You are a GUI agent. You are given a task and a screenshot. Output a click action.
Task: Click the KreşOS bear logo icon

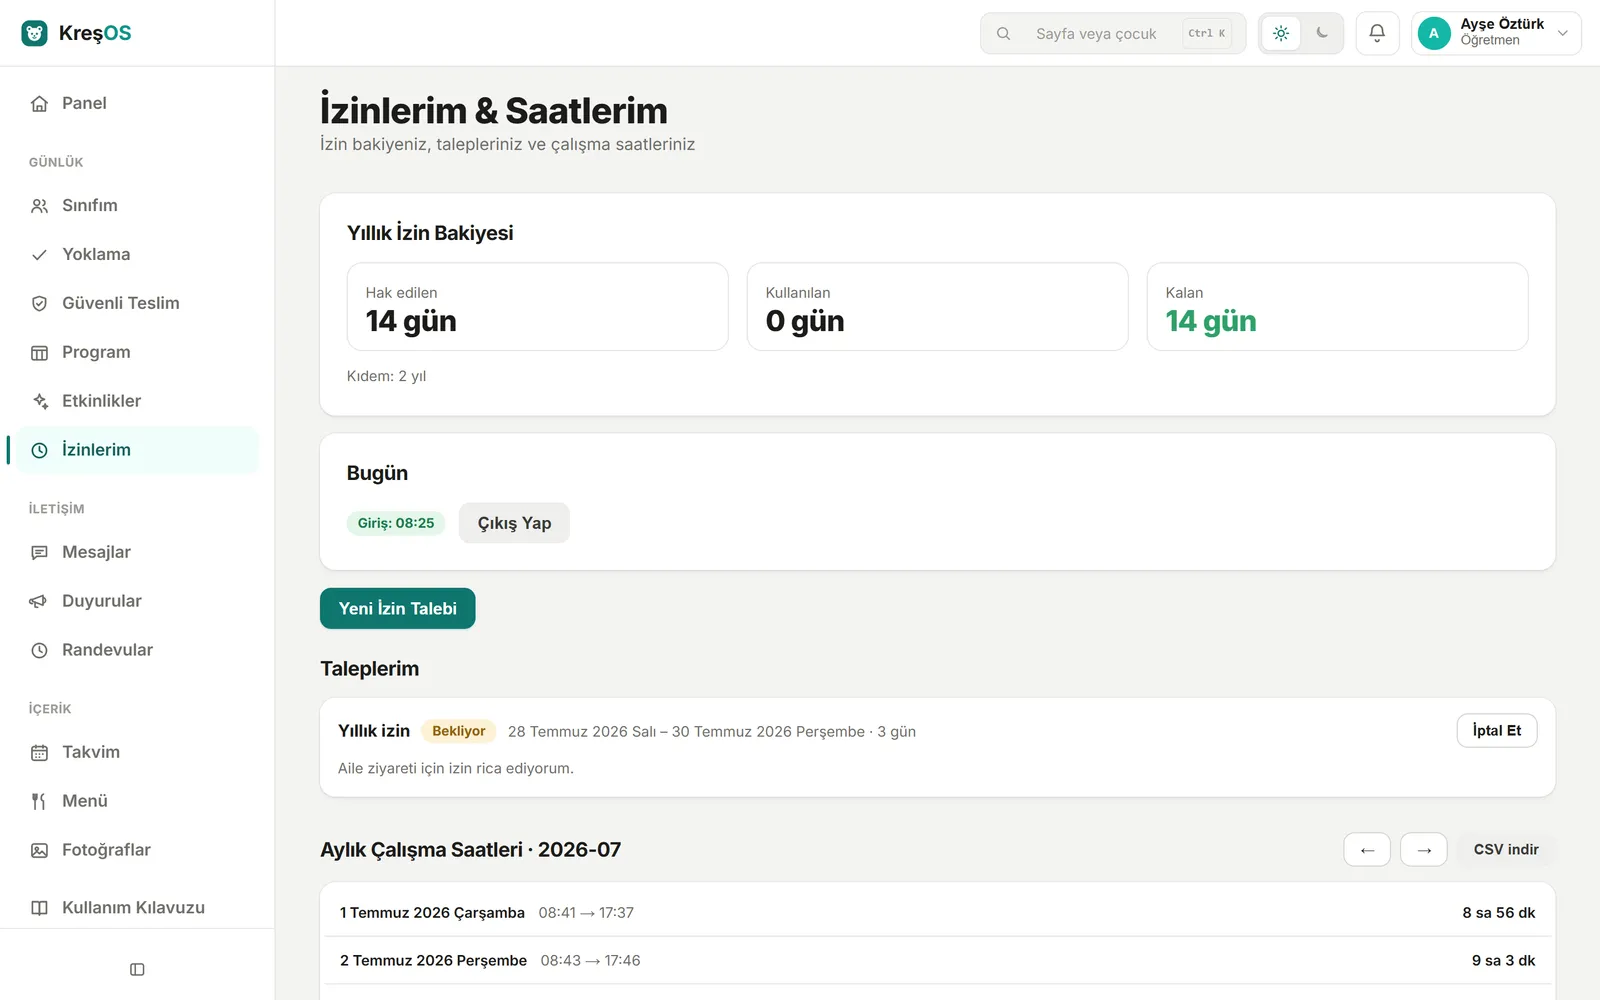(x=35, y=33)
